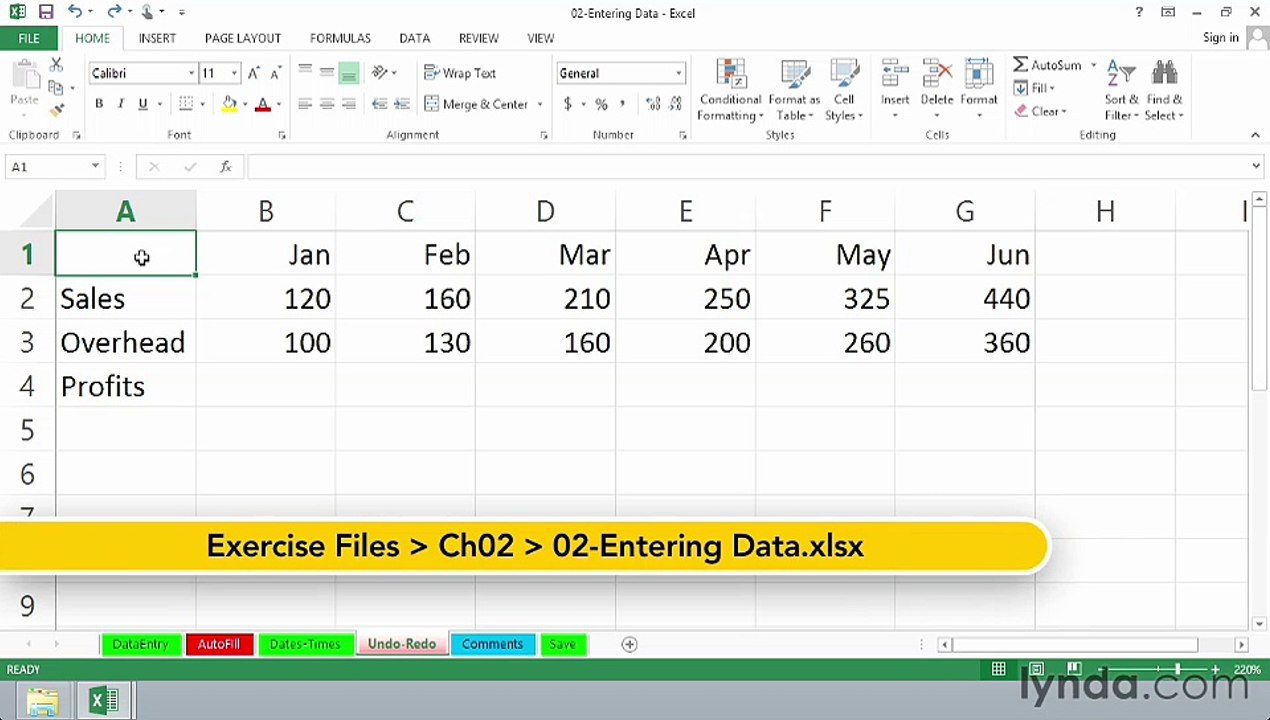Open the AutoFill sheet tab
Image resolution: width=1270 pixels, height=720 pixels.
pyautogui.click(x=218, y=644)
